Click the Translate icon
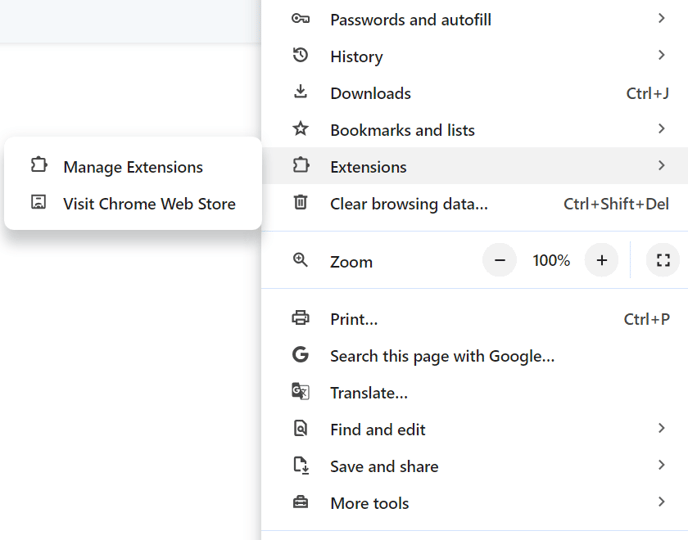The image size is (688, 540). [300, 392]
